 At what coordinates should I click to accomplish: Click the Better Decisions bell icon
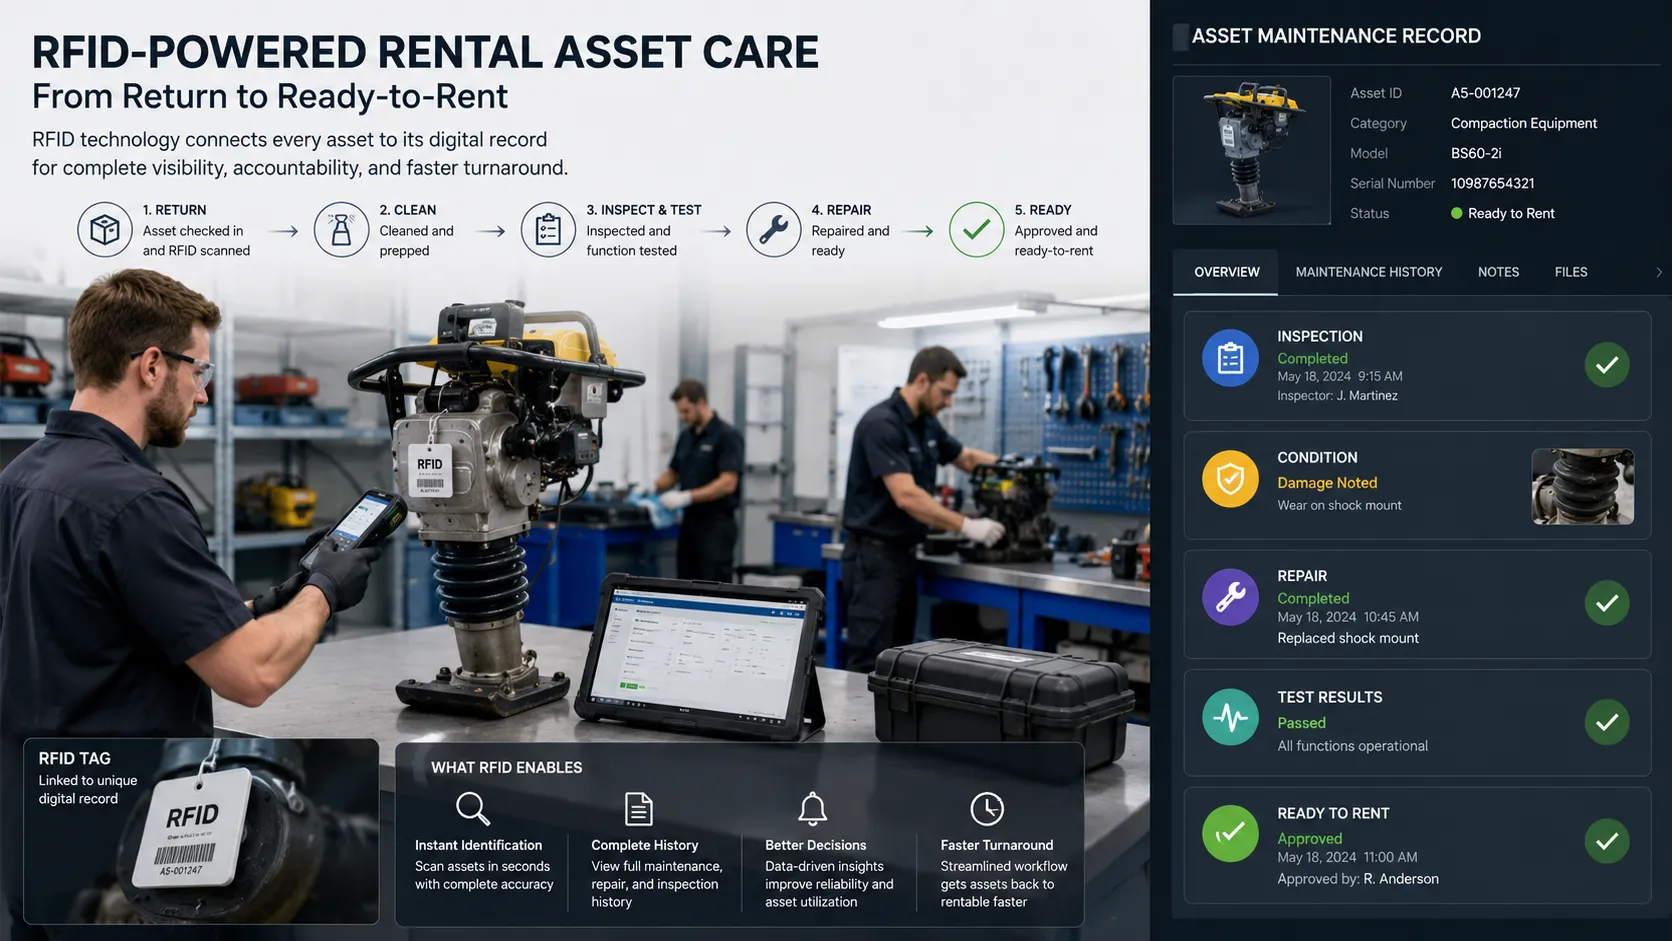tap(812, 808)
